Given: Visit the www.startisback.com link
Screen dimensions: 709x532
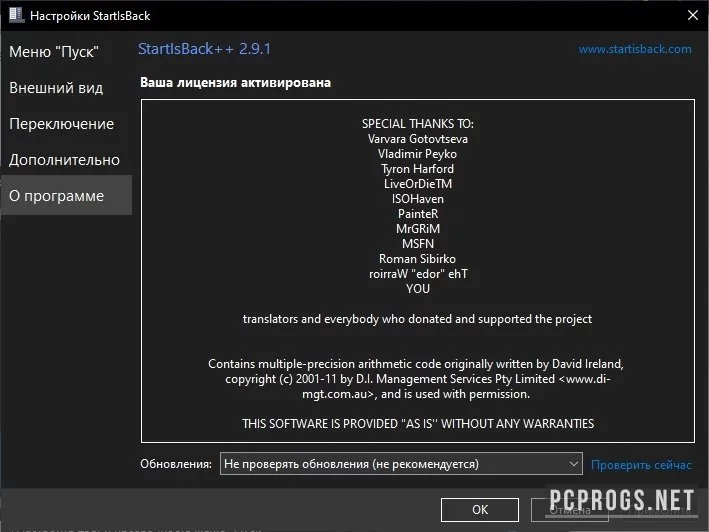Looking at the screenshot, I should tap(635, 49).
